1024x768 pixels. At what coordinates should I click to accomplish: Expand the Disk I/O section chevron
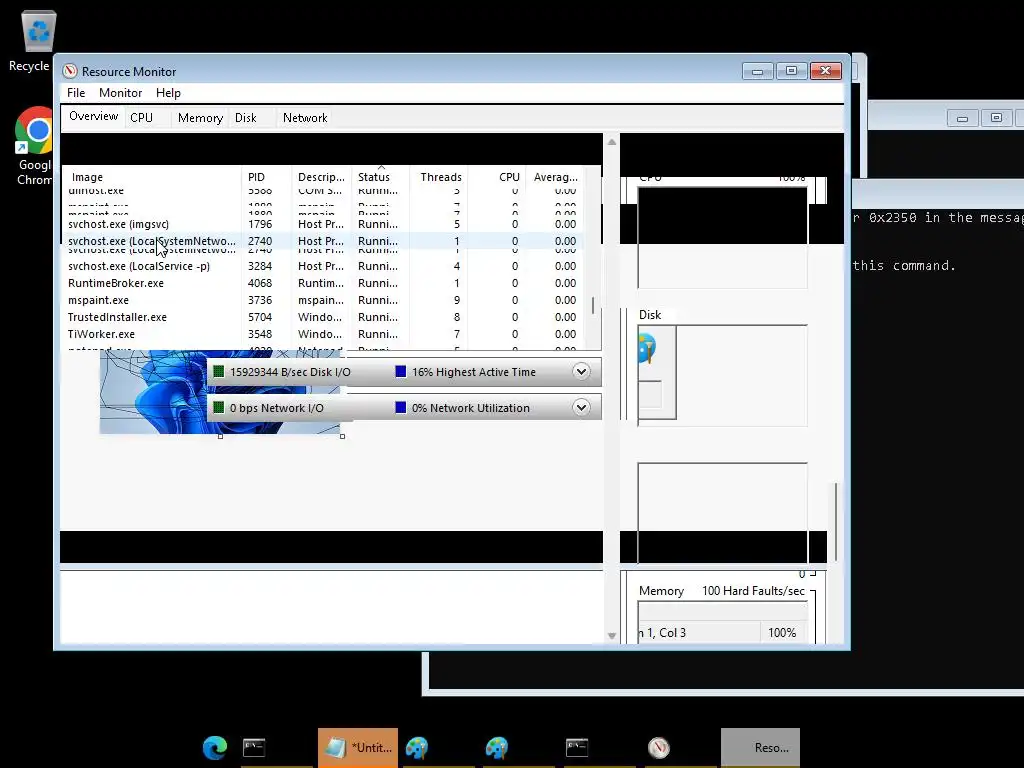click(x=581, y=372)
